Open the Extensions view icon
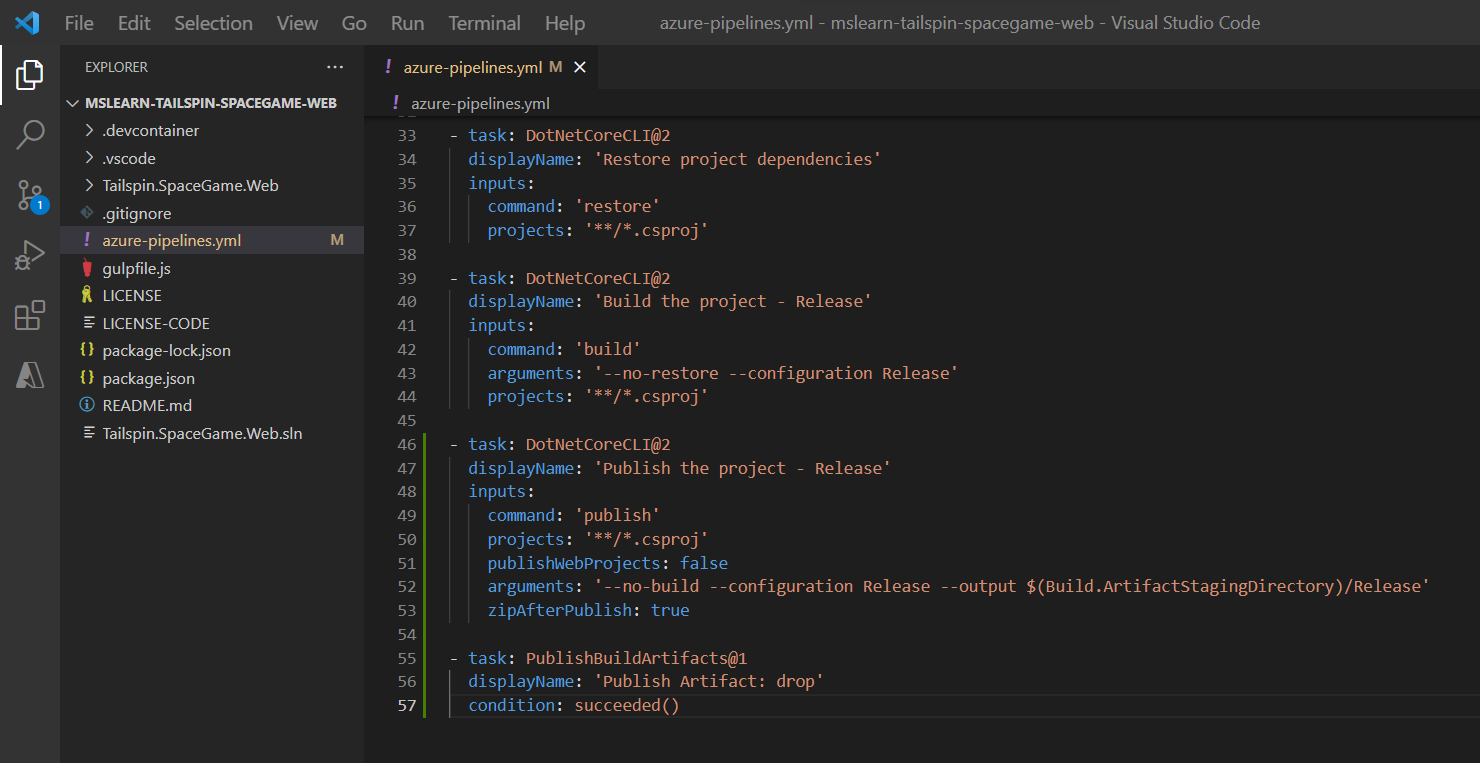 click(30, 315)
